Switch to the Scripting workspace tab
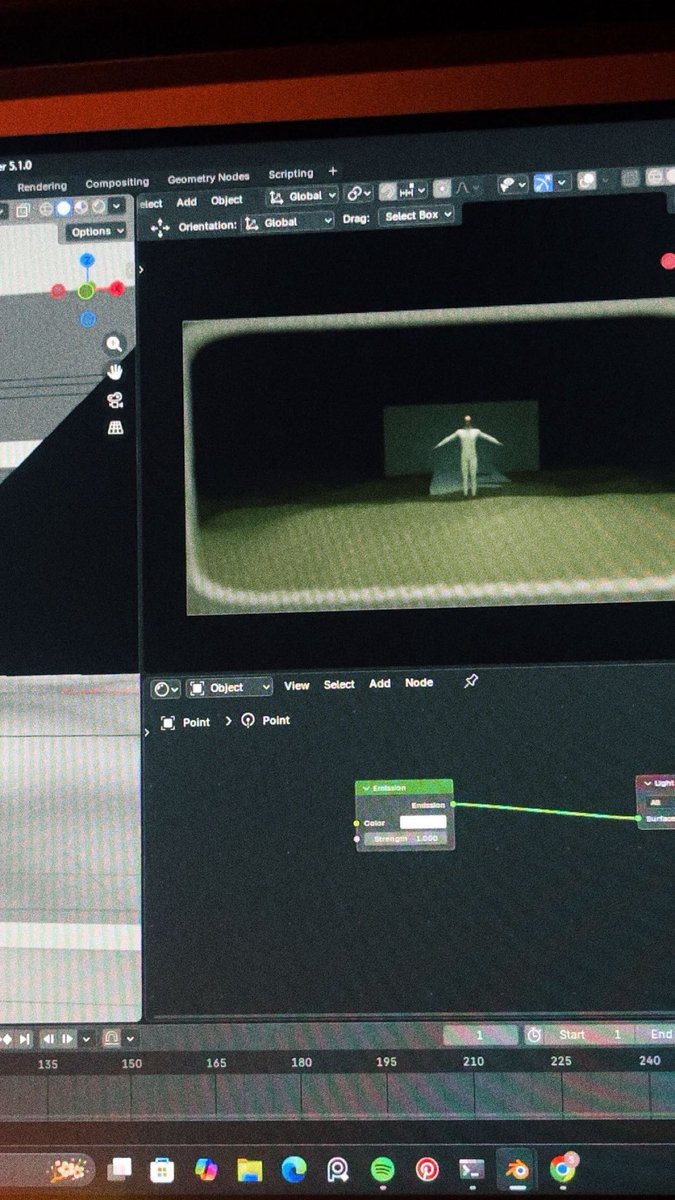675x1200 pixels. tap(290, 174)
